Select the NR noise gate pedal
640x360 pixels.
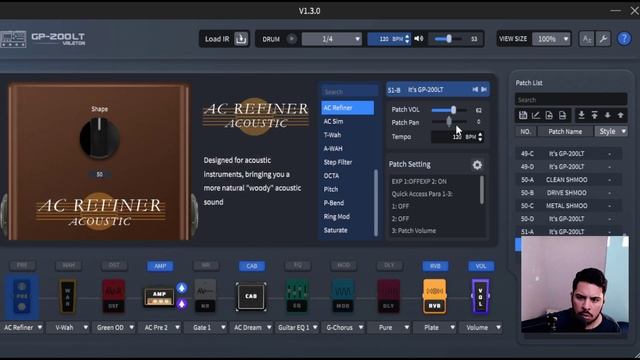(205, 297)
